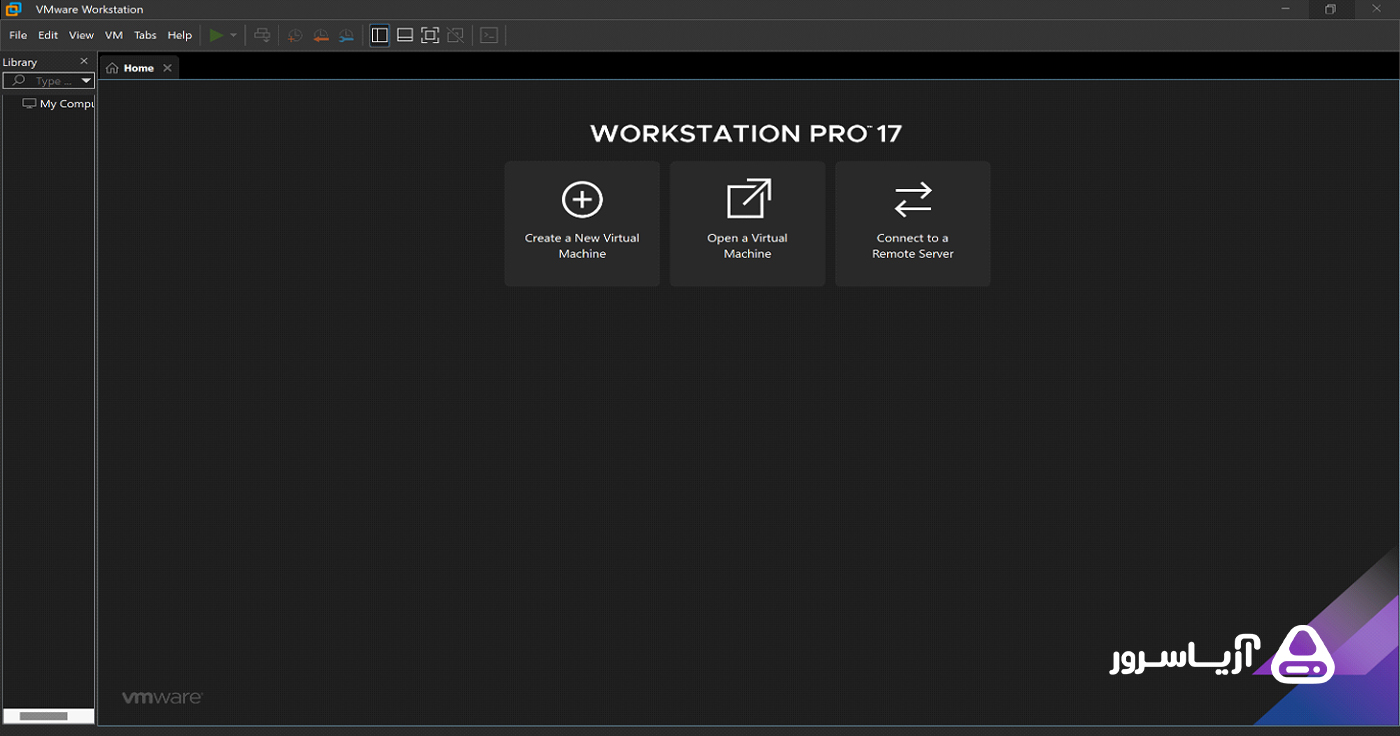1400x736 pixels.
Task: Open the power options dropdown arrow
Action: click(x=234, y=35)
